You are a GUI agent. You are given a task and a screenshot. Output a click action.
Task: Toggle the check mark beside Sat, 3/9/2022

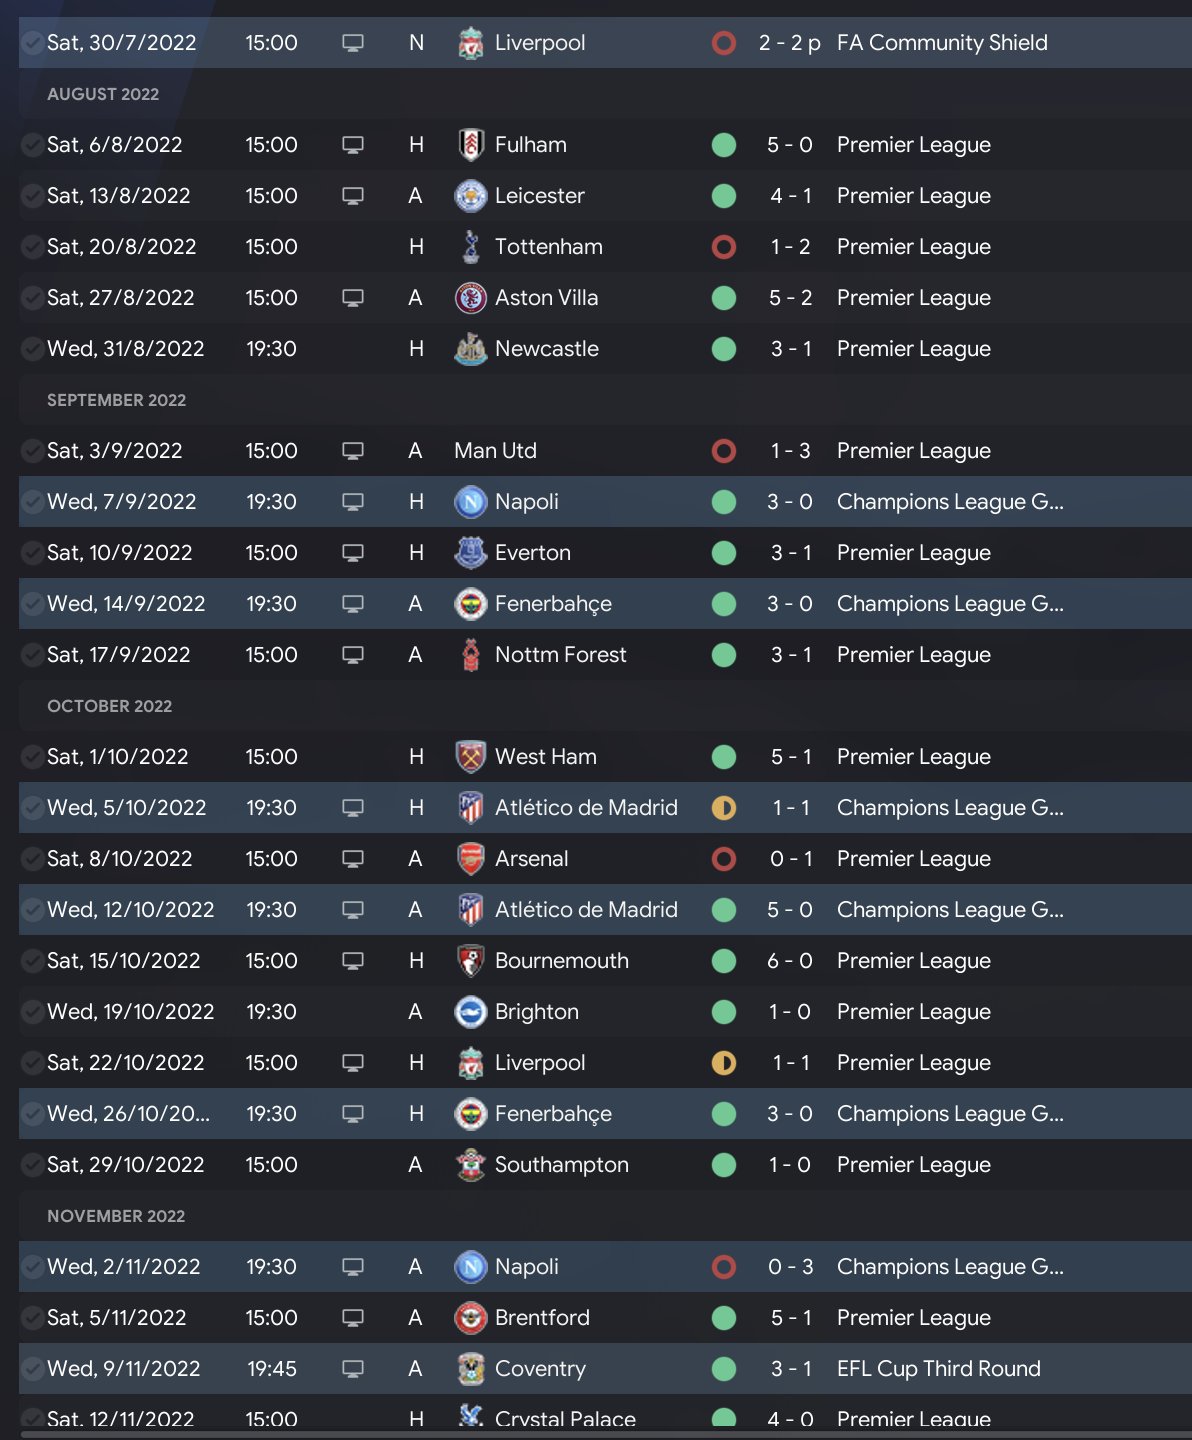pos(32,451)
